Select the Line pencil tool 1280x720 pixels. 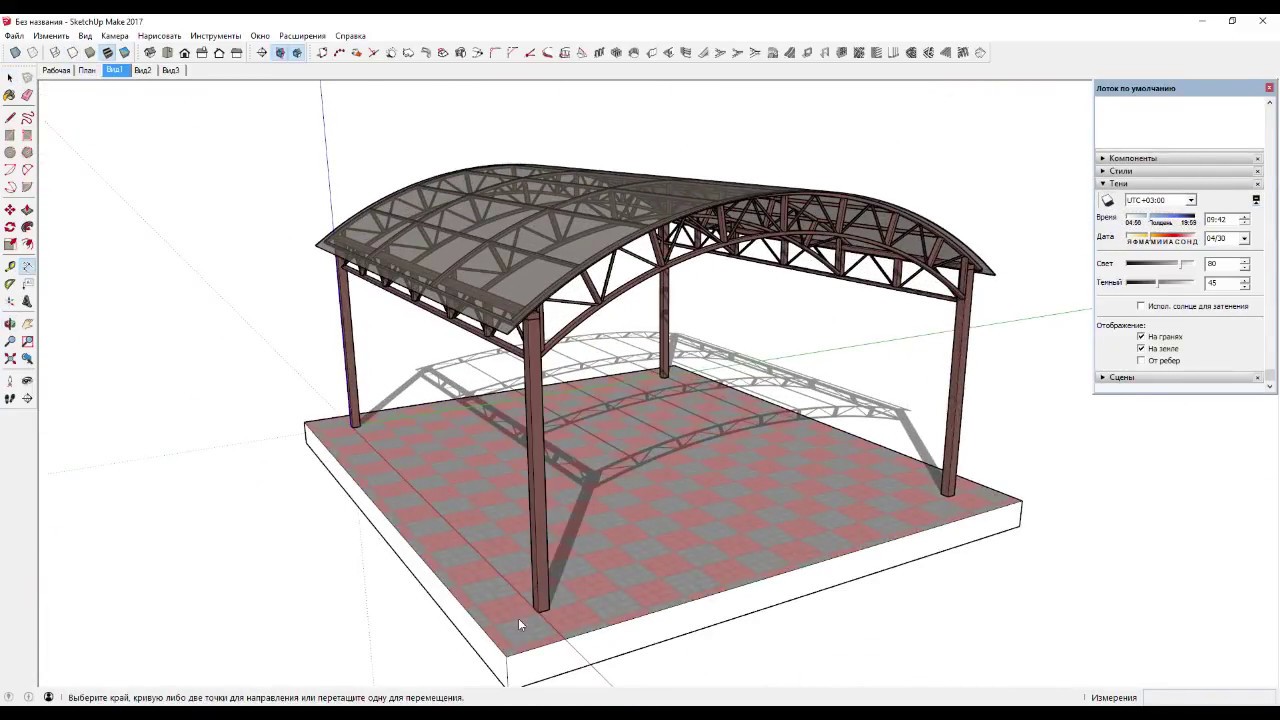point(10,118)
